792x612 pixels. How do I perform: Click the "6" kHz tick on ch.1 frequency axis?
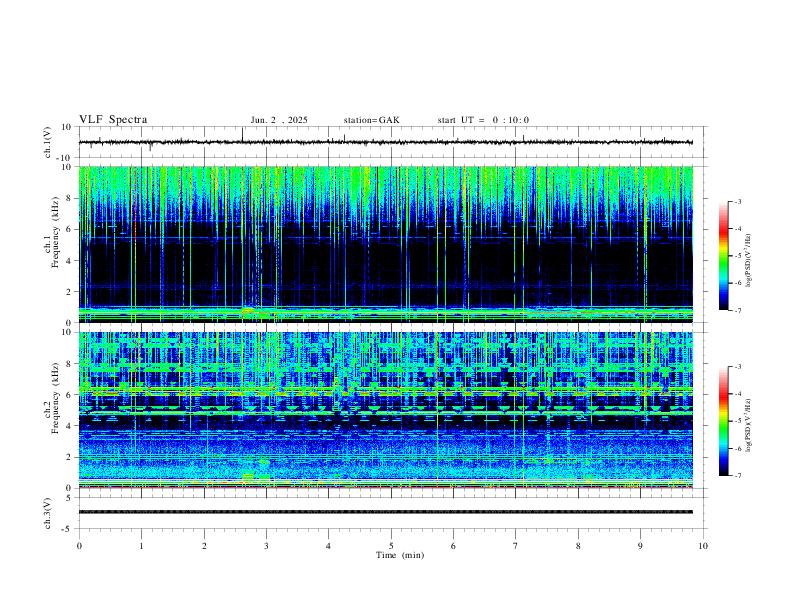coord(69,229)
